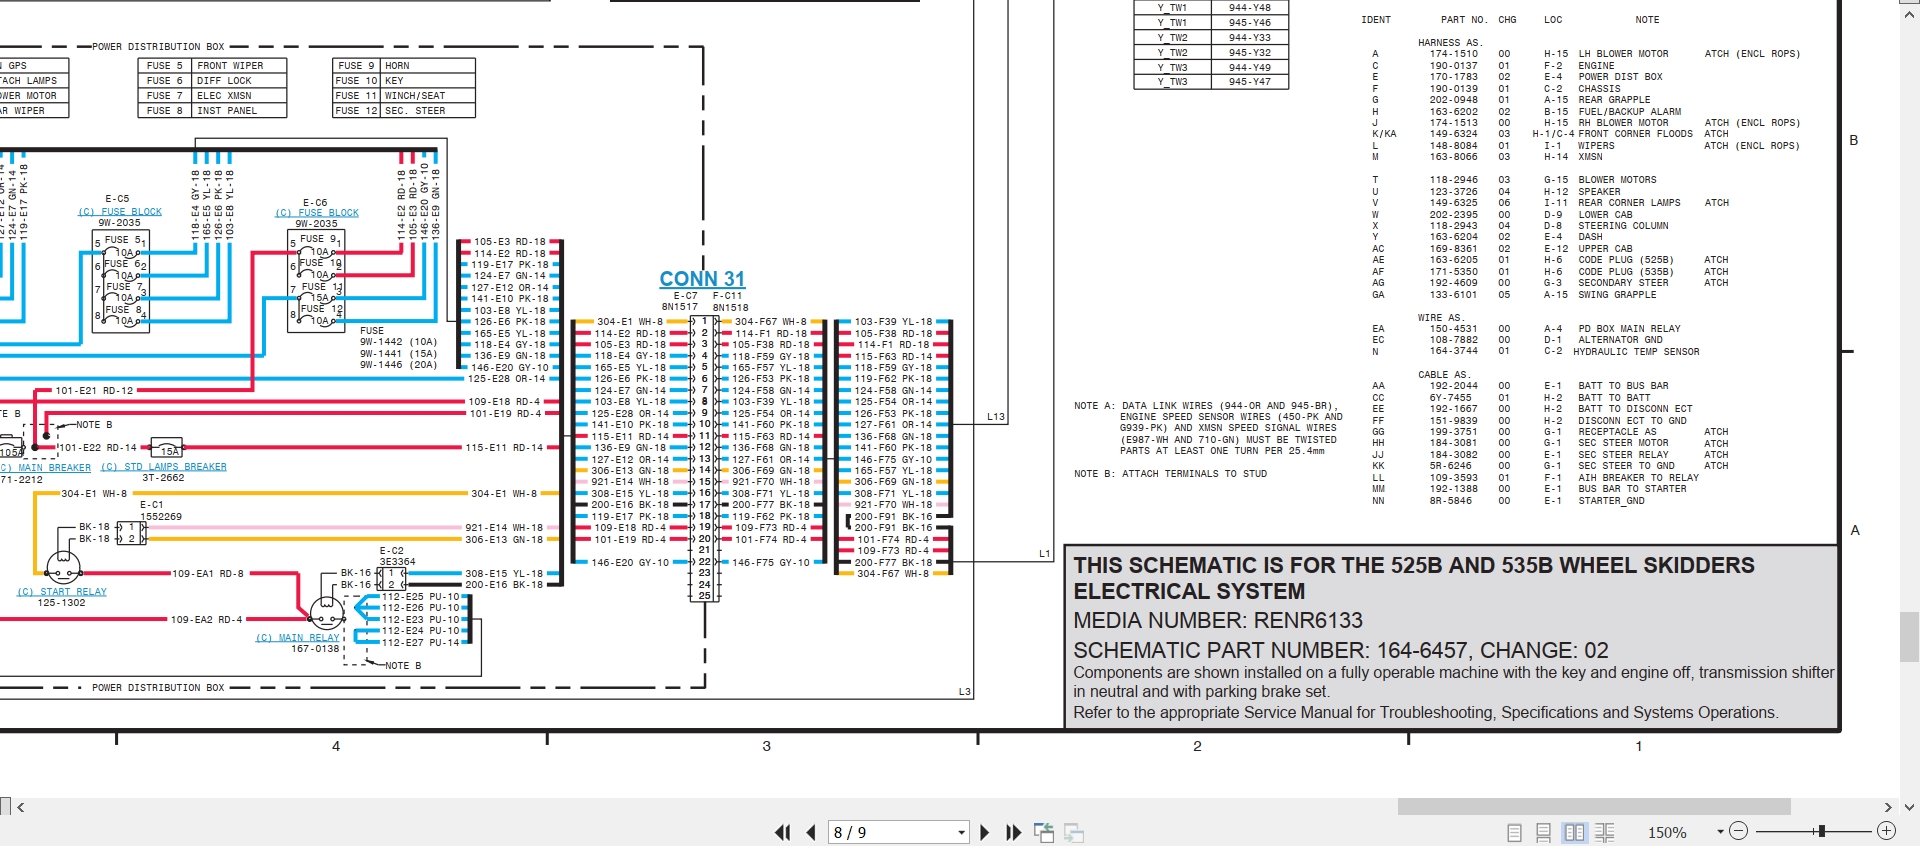Click the FUSE 6 DIFF LOCK row

coord(214,81)
